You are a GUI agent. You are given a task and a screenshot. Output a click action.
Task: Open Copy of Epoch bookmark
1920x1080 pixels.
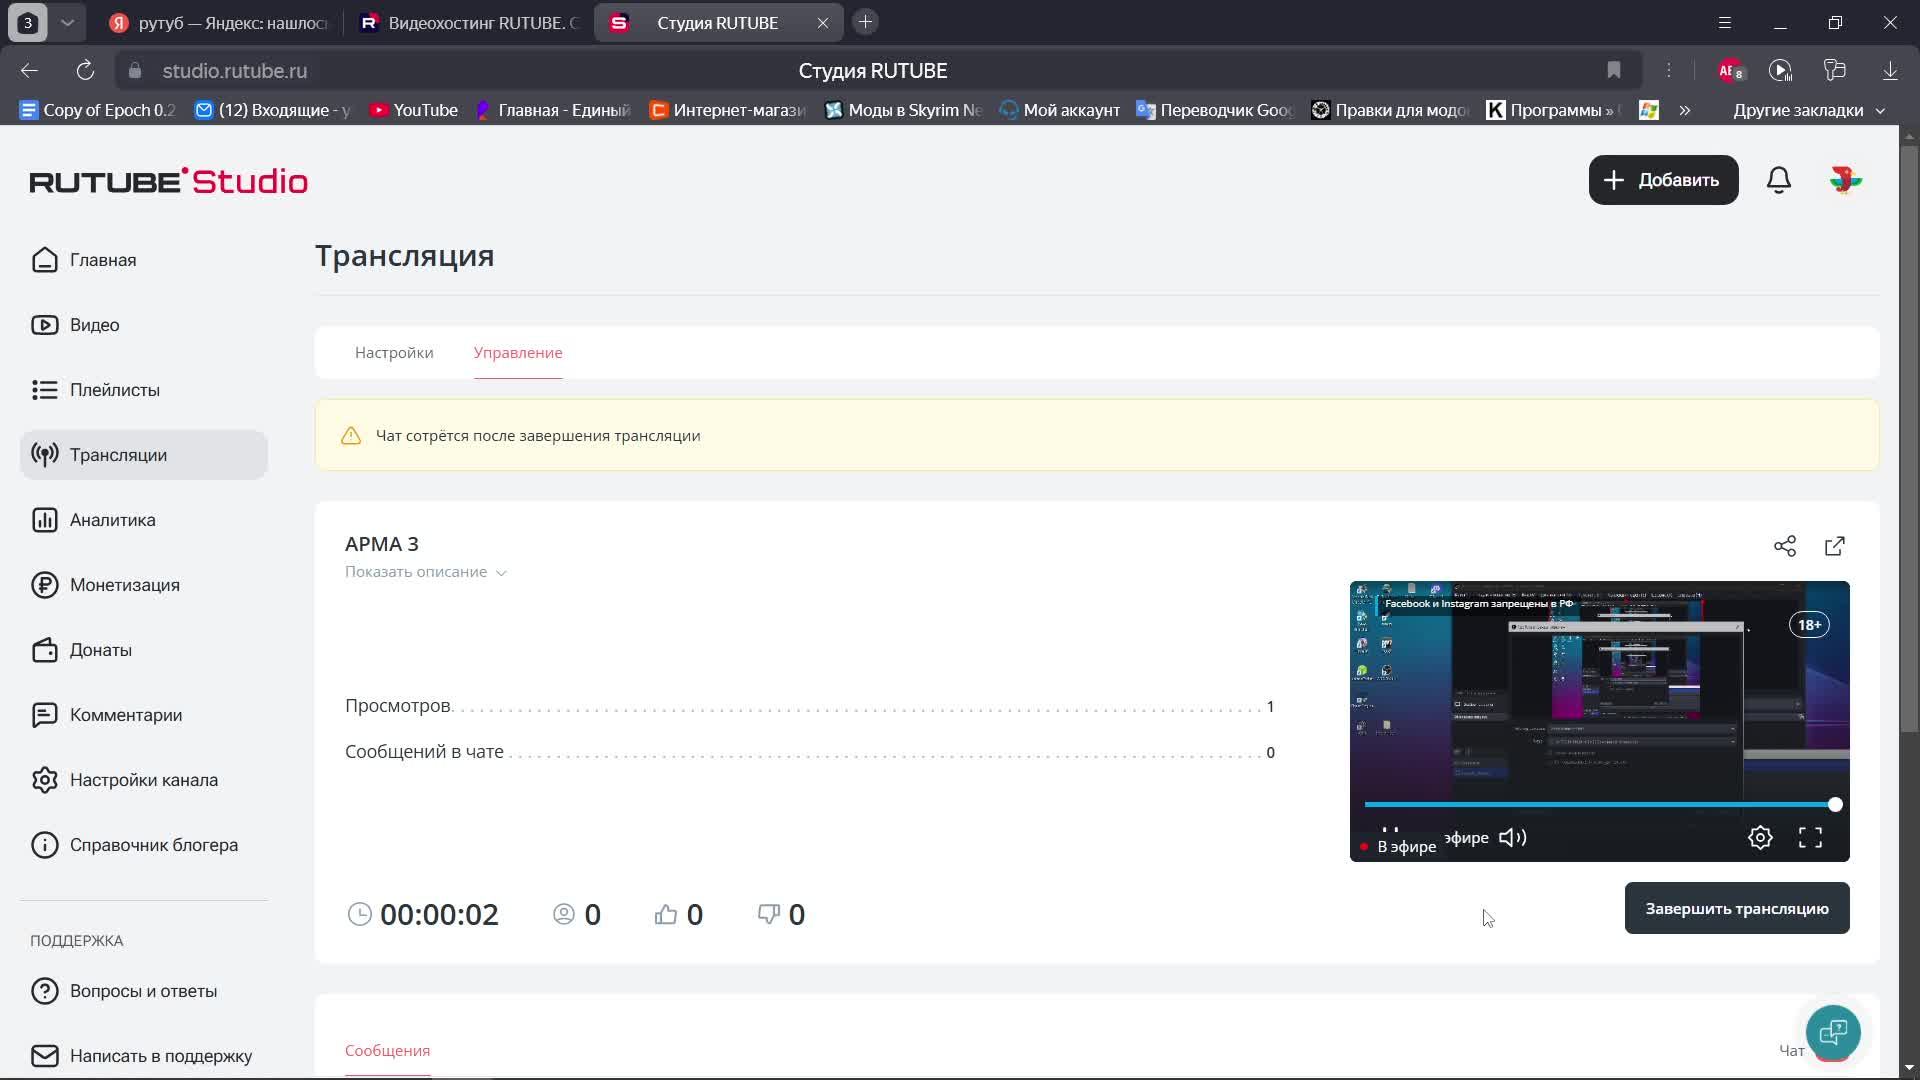click(98, 110)
